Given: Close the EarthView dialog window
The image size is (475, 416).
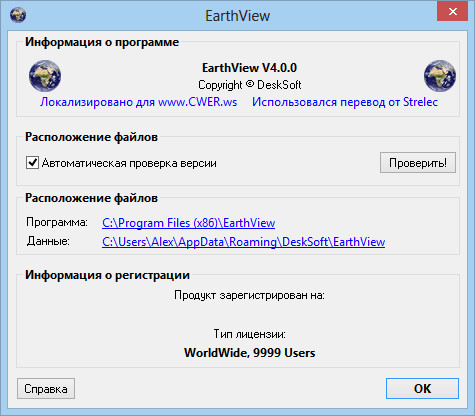Looking at the screenshot, I should [x=452, y=12].
